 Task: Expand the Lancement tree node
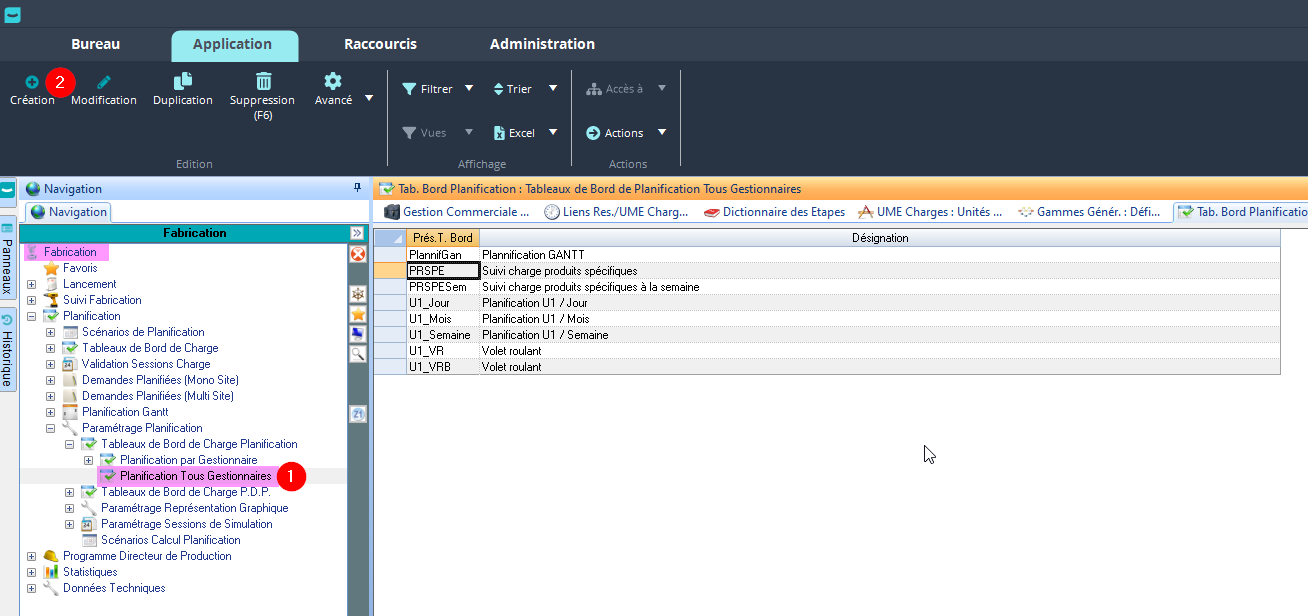tap(32, 284)
